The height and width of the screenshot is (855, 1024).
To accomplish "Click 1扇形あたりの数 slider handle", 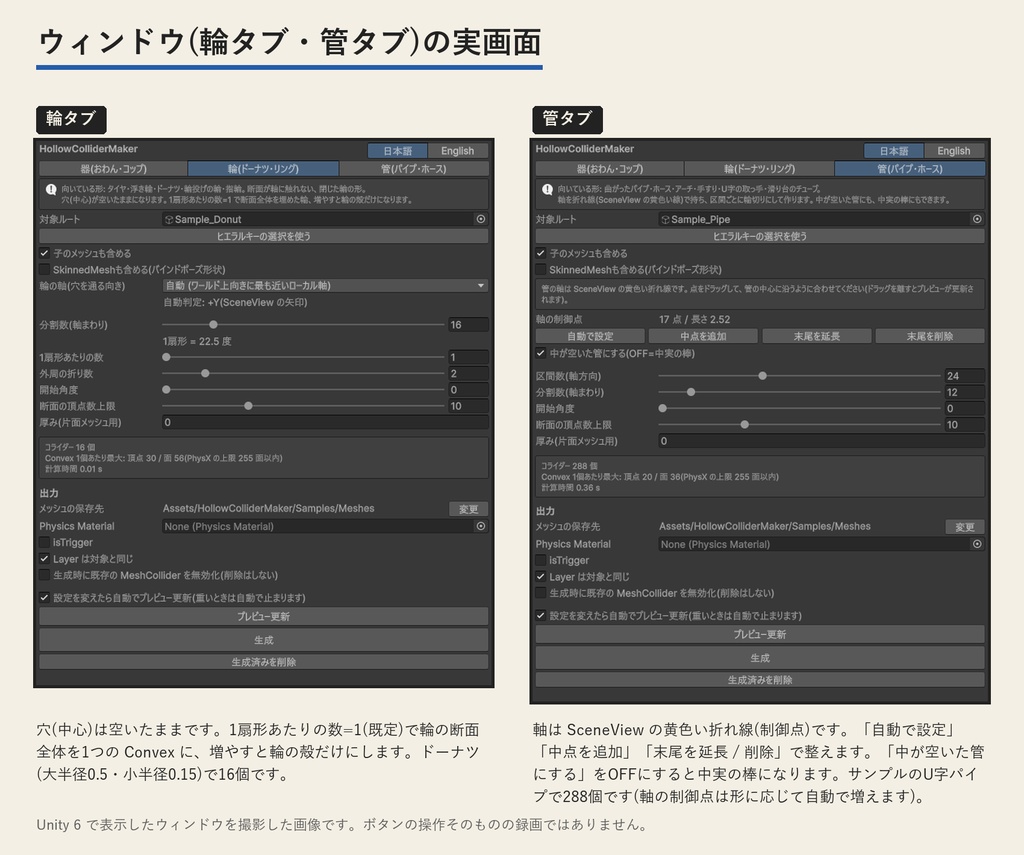I will point(167,357).
